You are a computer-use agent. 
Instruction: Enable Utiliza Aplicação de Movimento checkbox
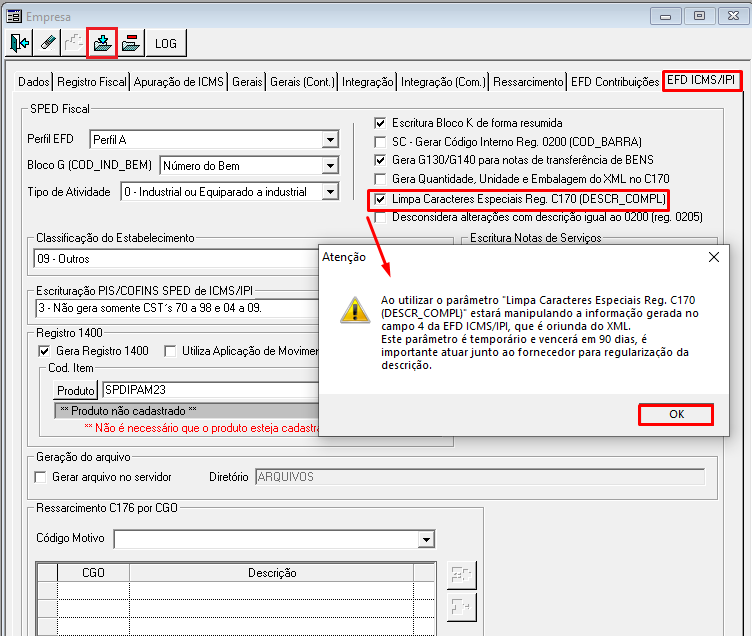(x=170, y=351)
